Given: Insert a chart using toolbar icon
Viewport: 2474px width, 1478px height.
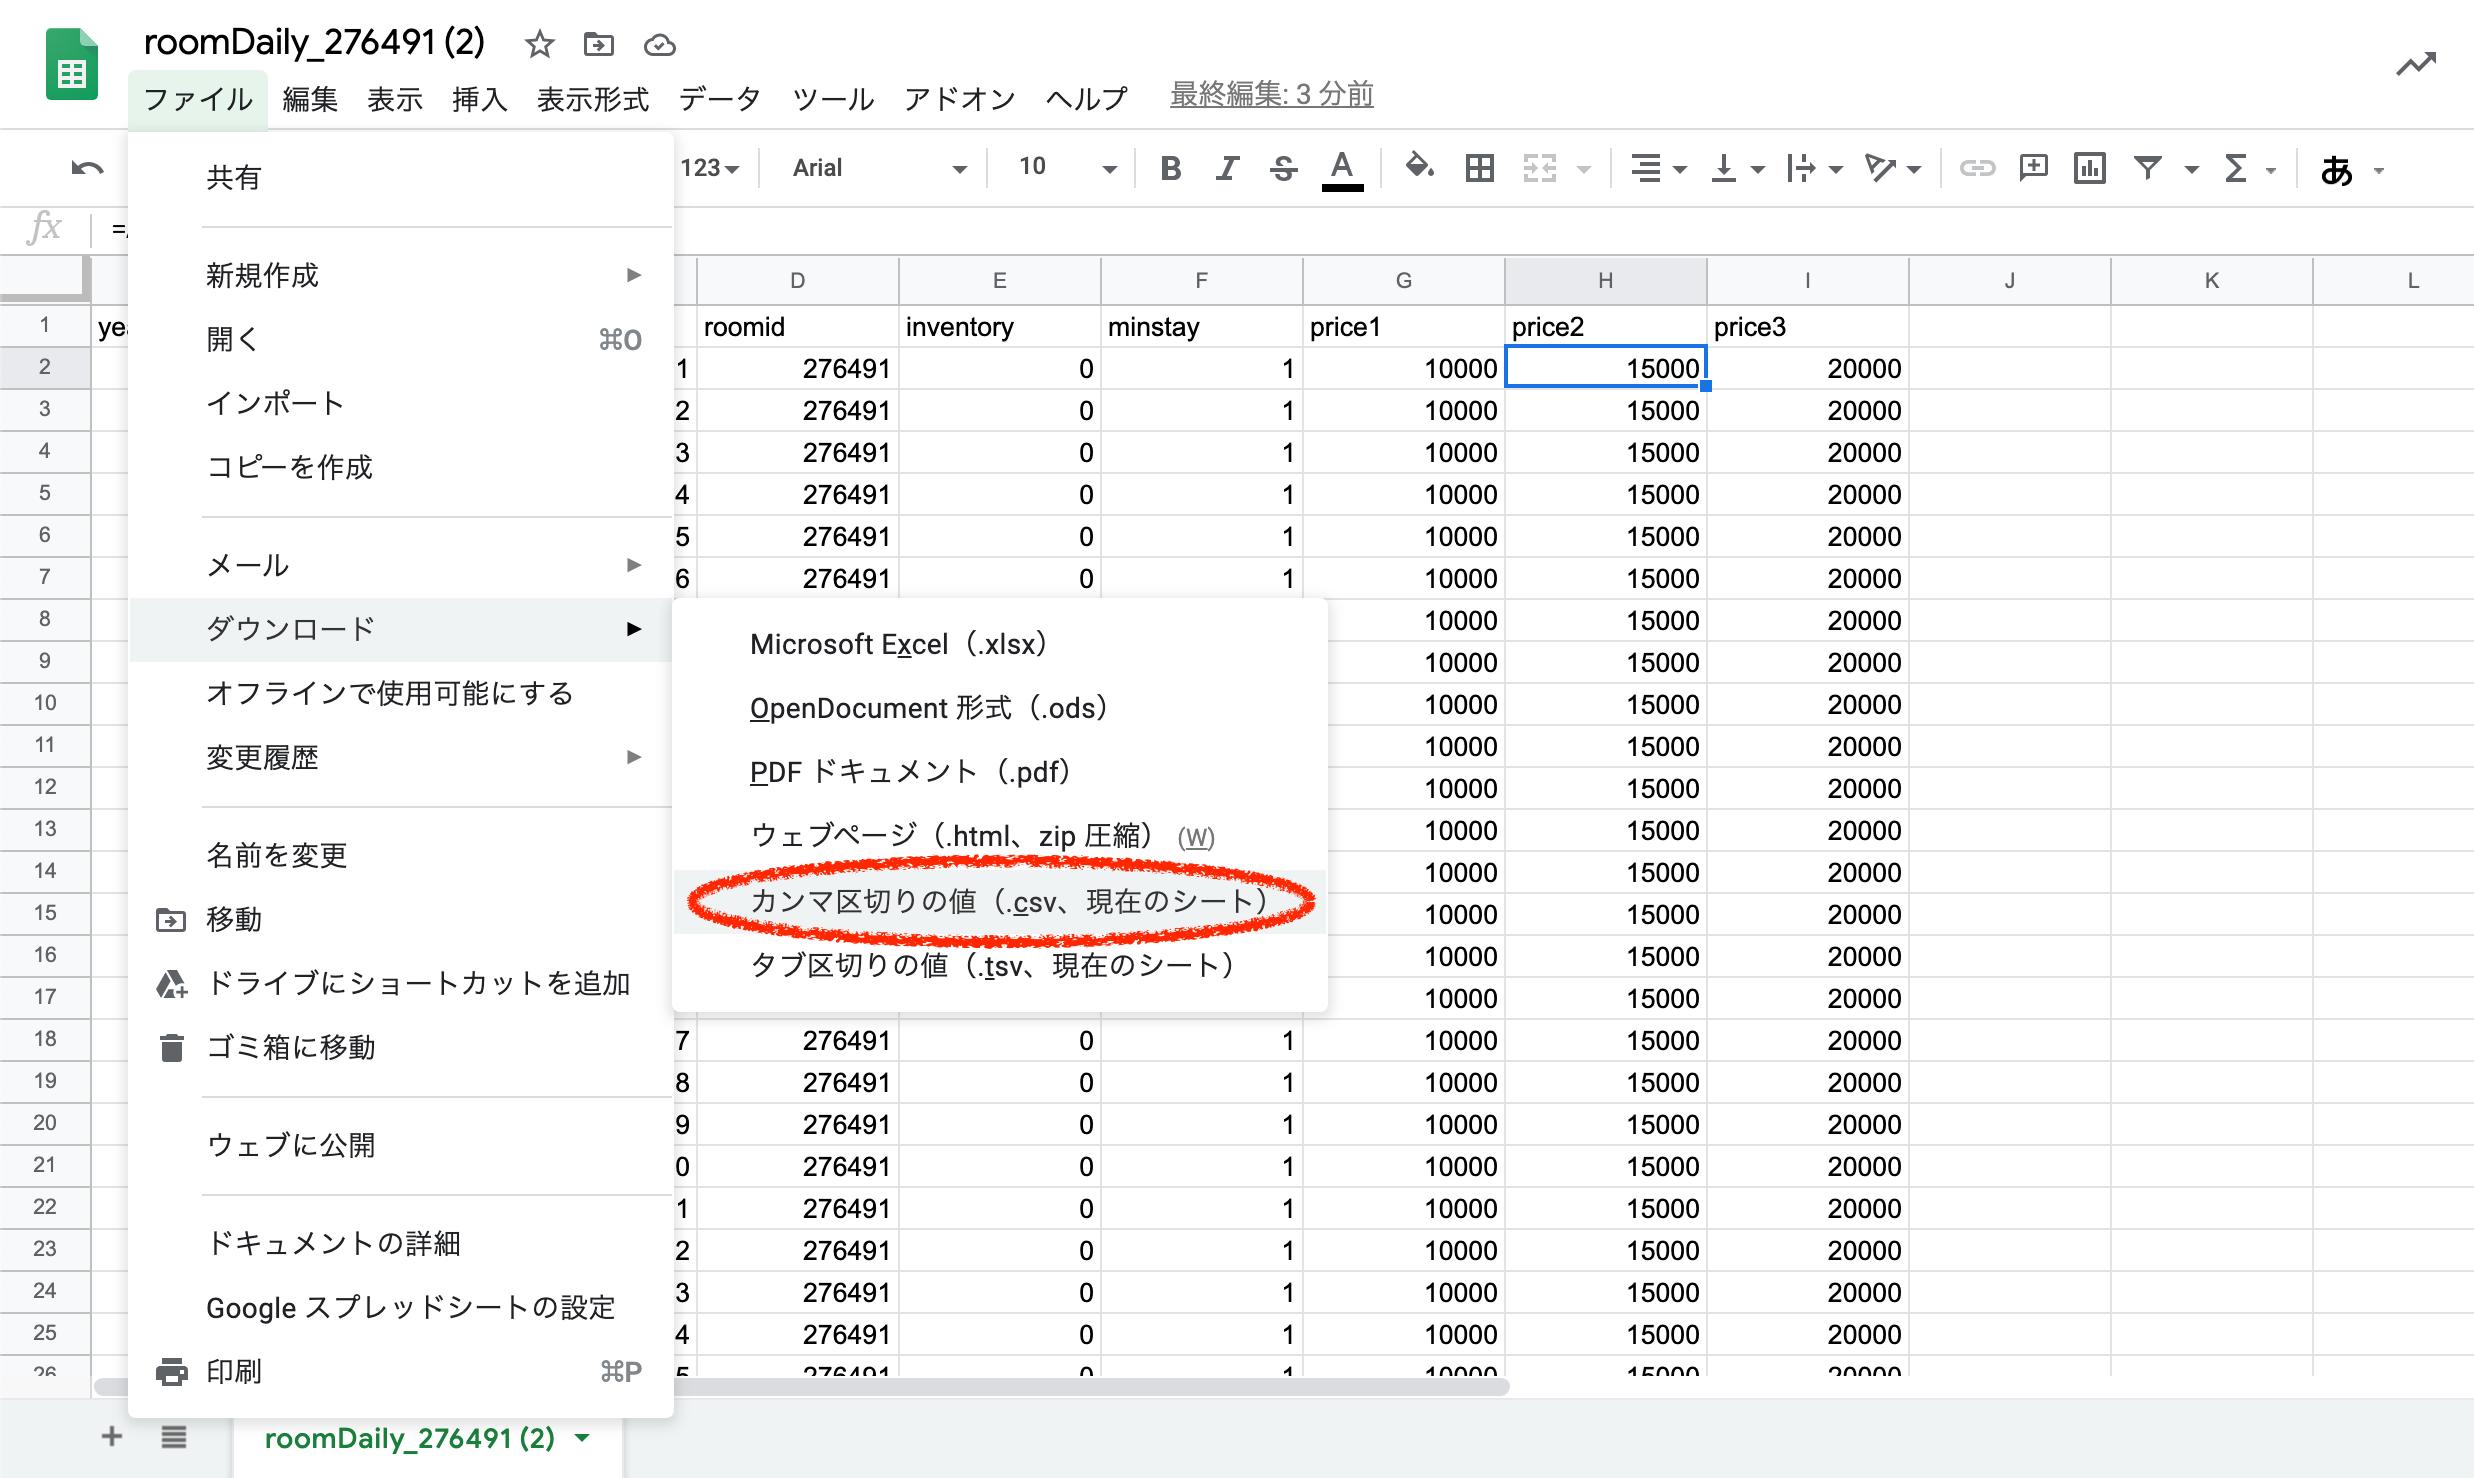Looking at the screenshot, I should pos(2089,168).
